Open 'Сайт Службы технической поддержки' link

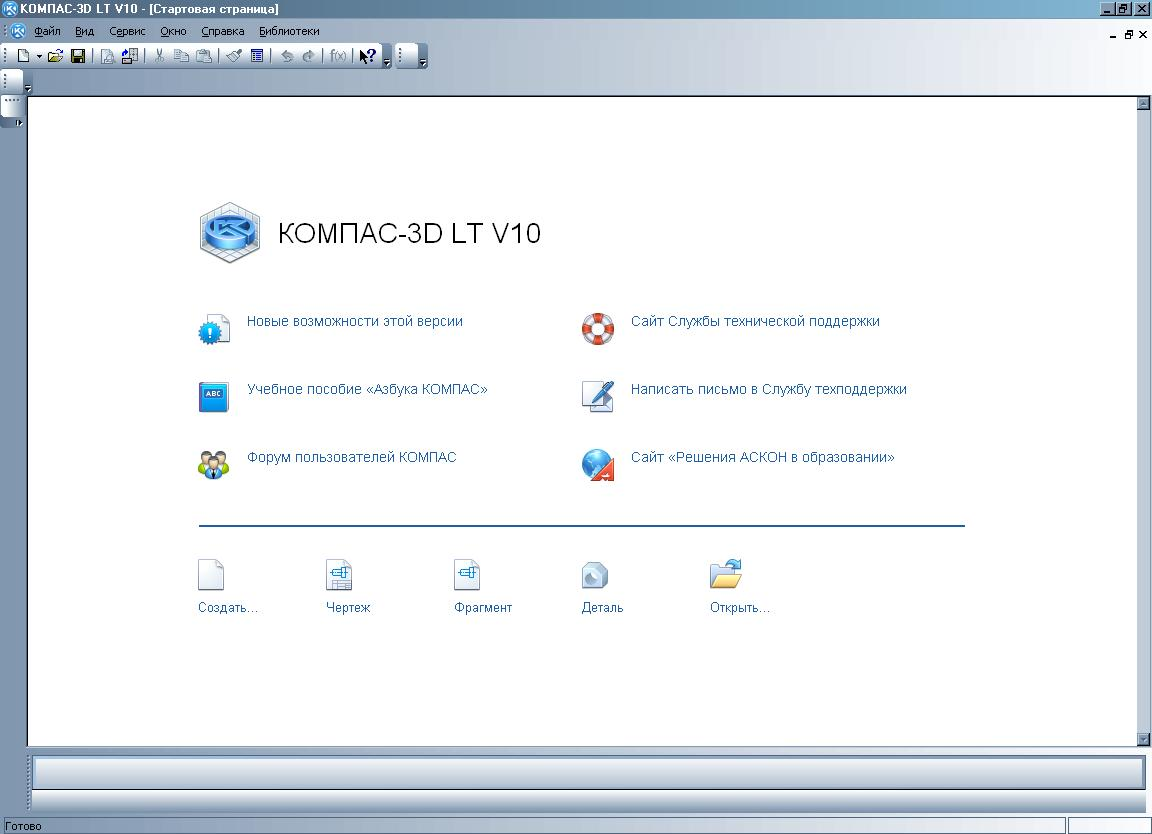coord(755,321)
